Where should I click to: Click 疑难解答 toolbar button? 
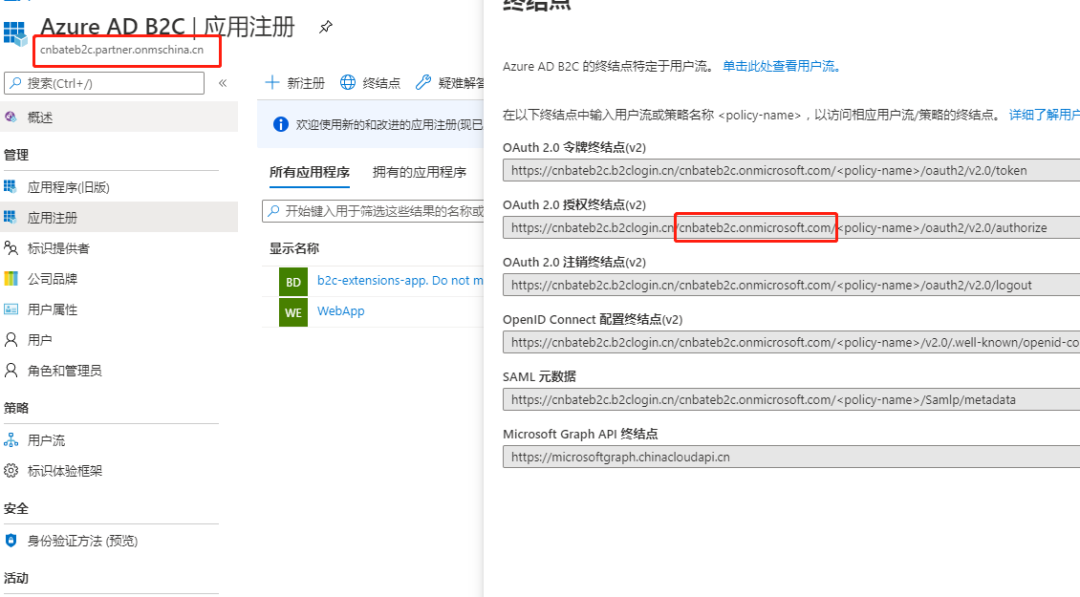(x=450, y=83)
